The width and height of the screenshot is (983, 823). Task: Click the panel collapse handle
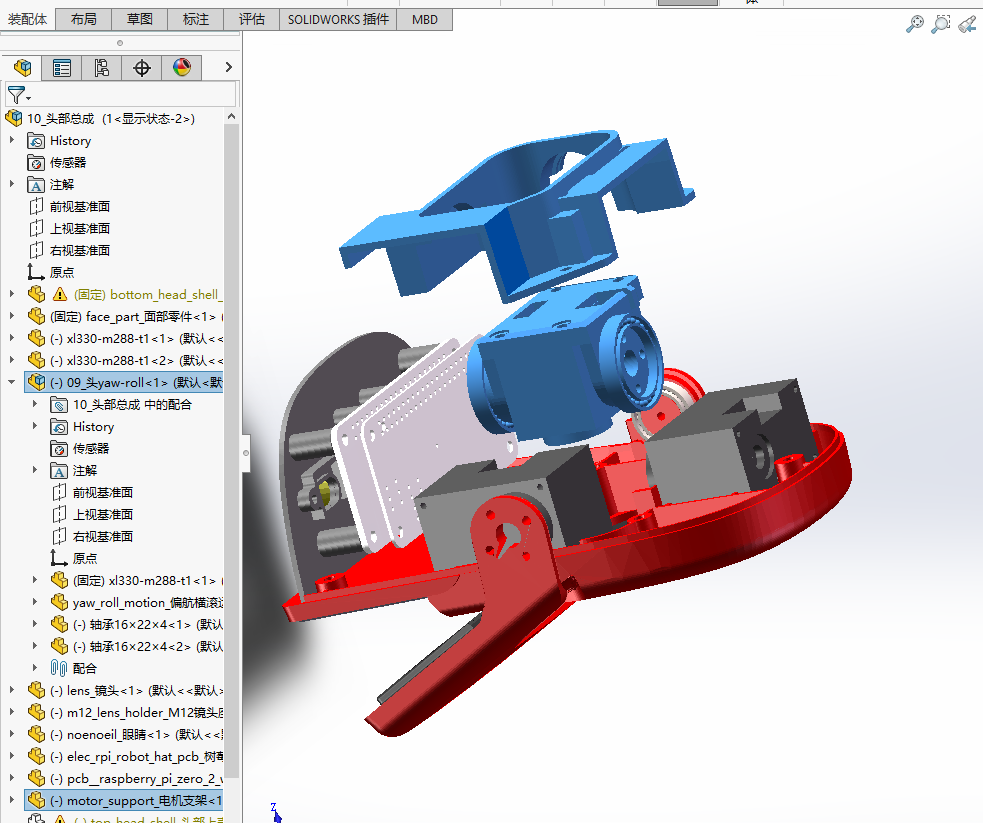(246, 453)
